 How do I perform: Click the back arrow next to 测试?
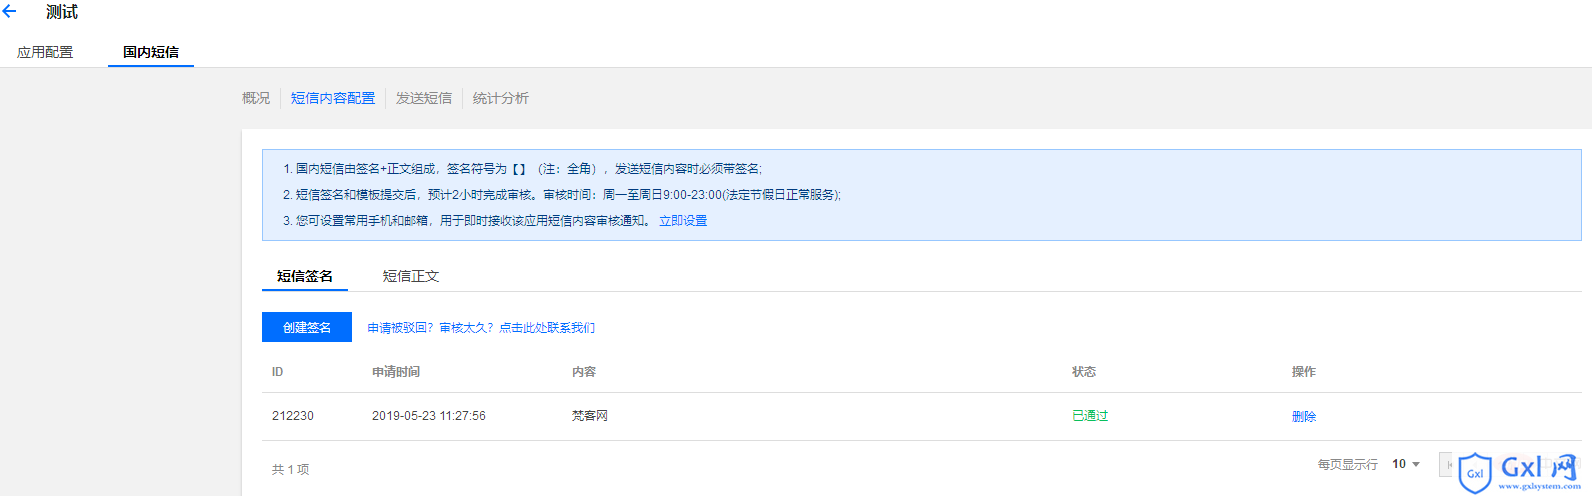pos(10,12)
